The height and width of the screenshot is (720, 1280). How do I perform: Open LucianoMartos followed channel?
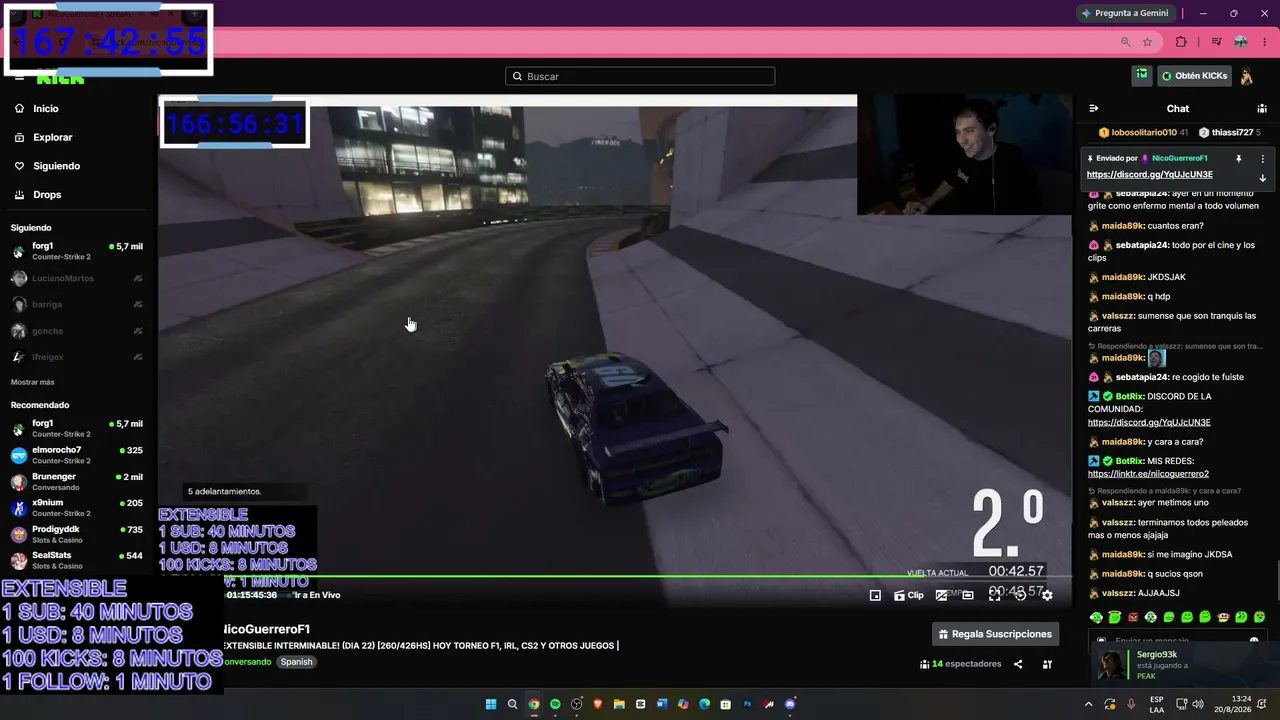coord(78,278)
